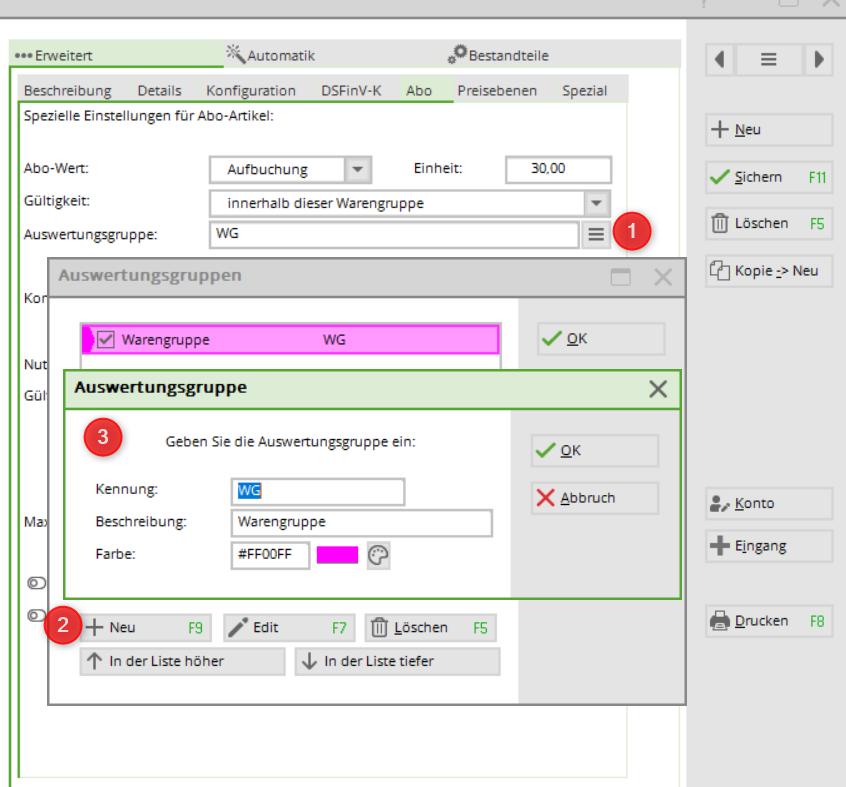Click the magenta color swatch
This screenshot has height=787, width=846.
337,555
